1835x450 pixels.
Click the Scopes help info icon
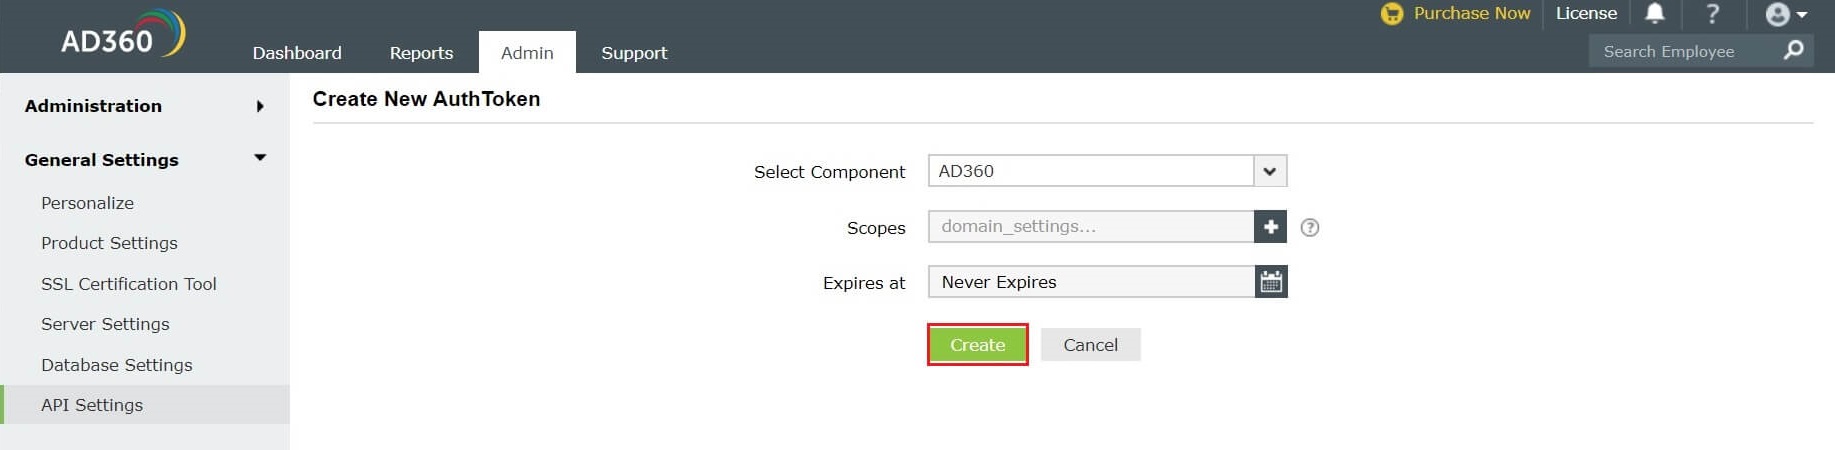point(1309,228)
